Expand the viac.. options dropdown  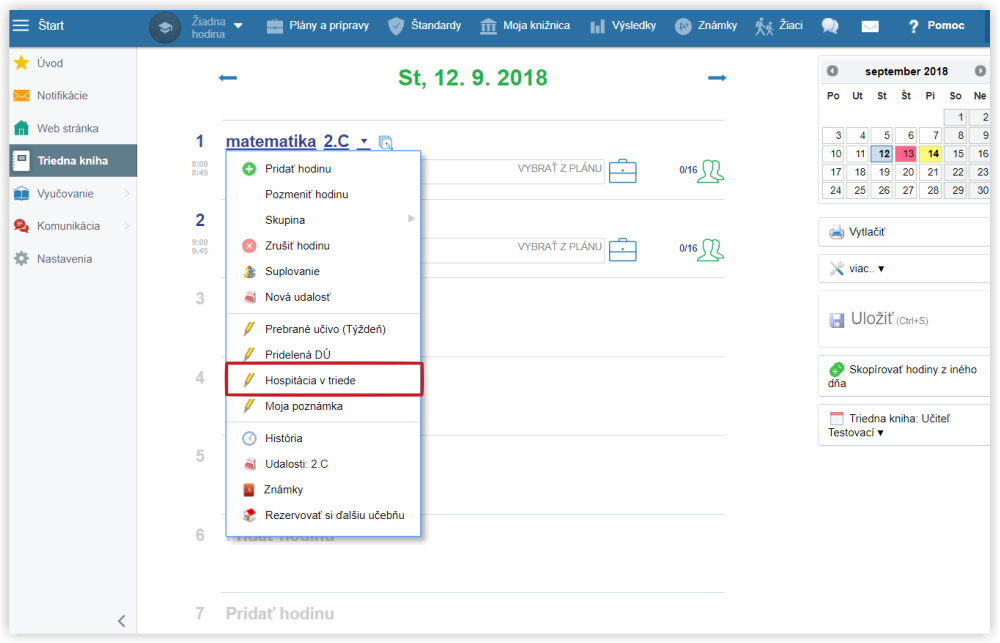858,268
